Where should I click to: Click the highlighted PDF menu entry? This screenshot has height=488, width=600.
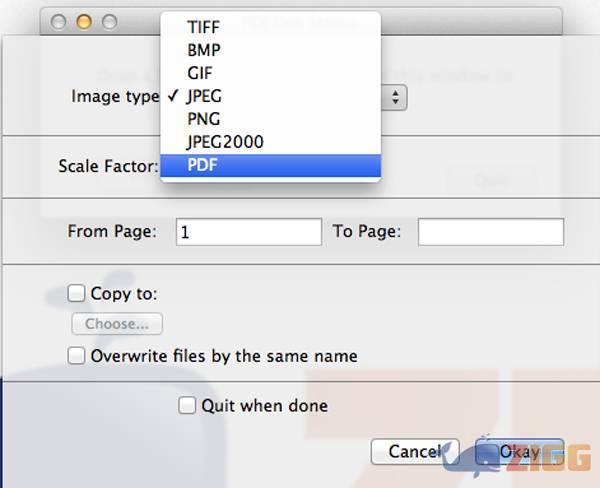point(202,165)
